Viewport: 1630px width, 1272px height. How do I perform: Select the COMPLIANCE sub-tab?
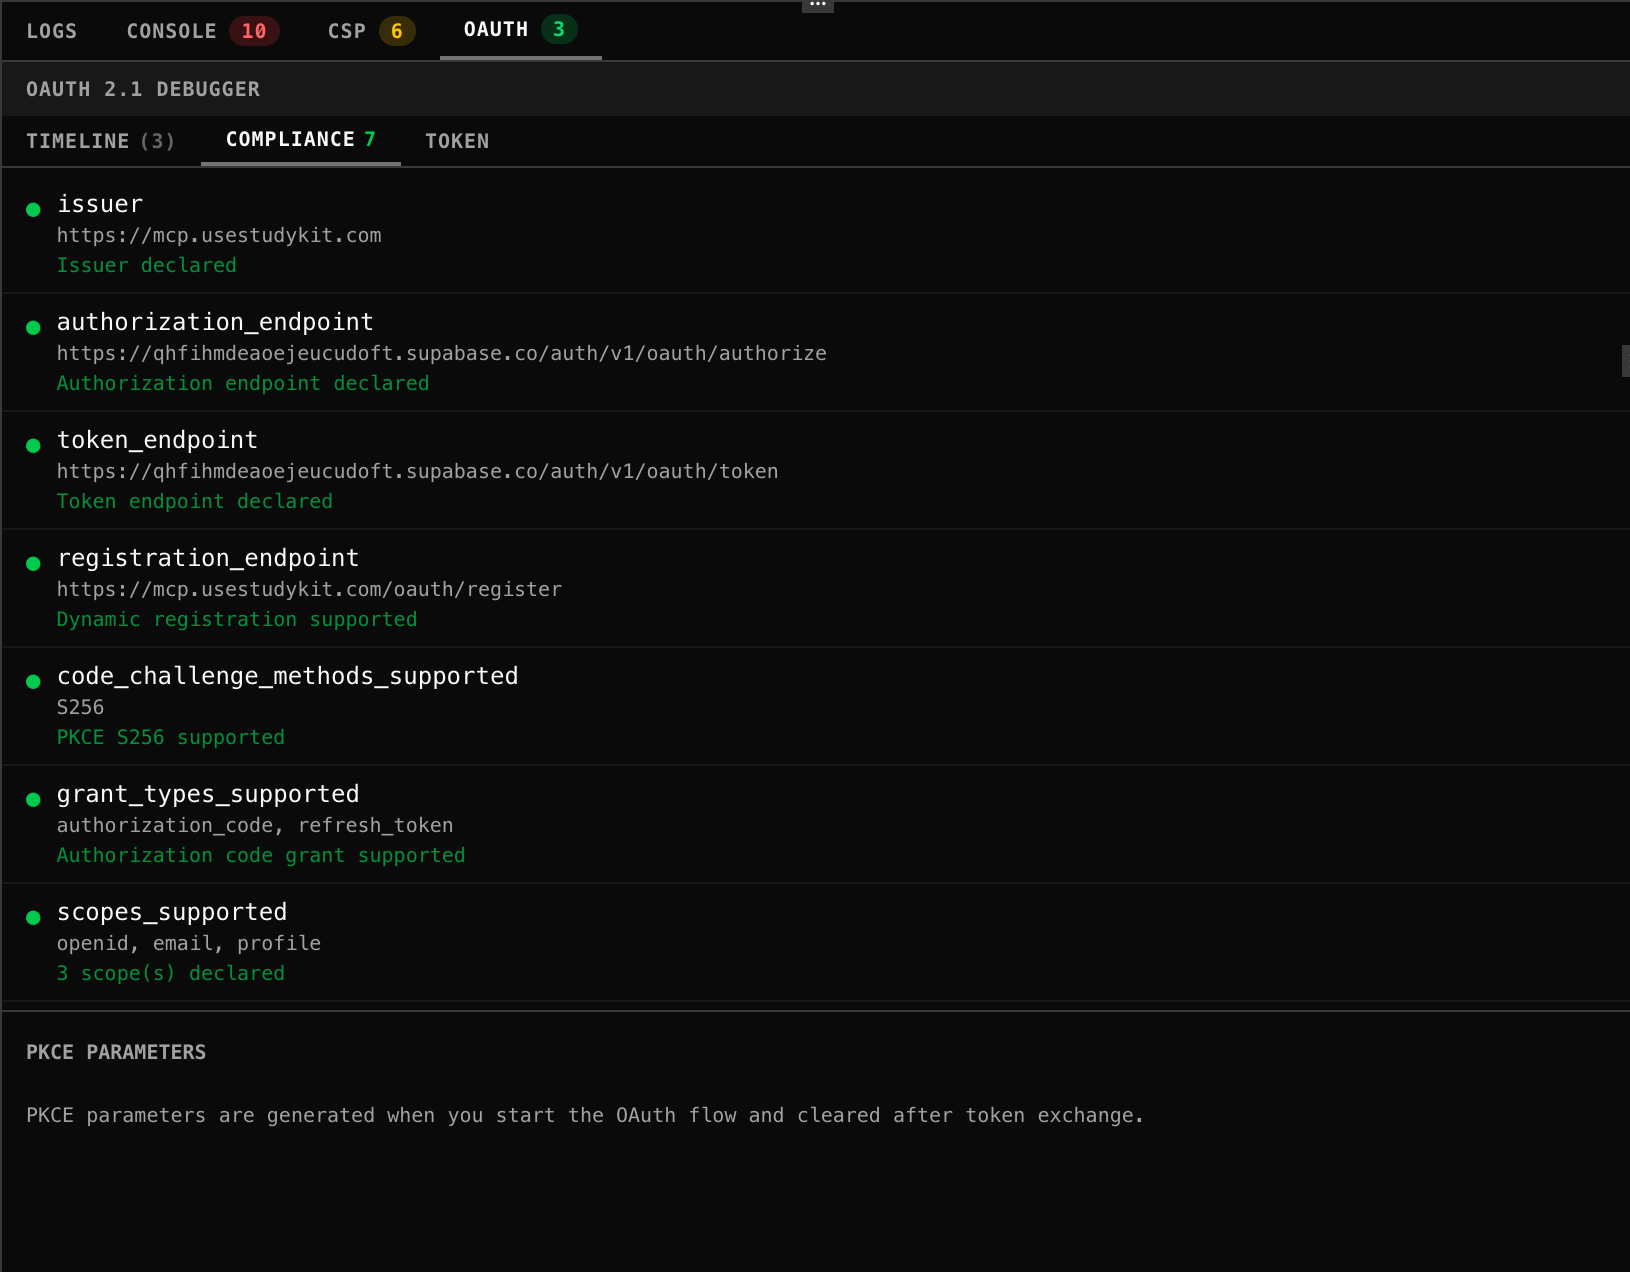tap(300, 140)
